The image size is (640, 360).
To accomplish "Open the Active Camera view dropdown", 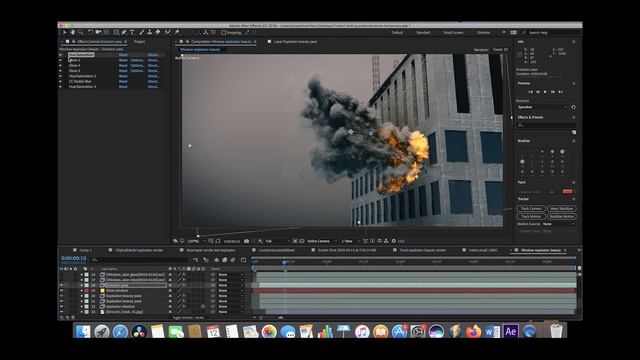I will pyautogui.click(x=321, y=241).
